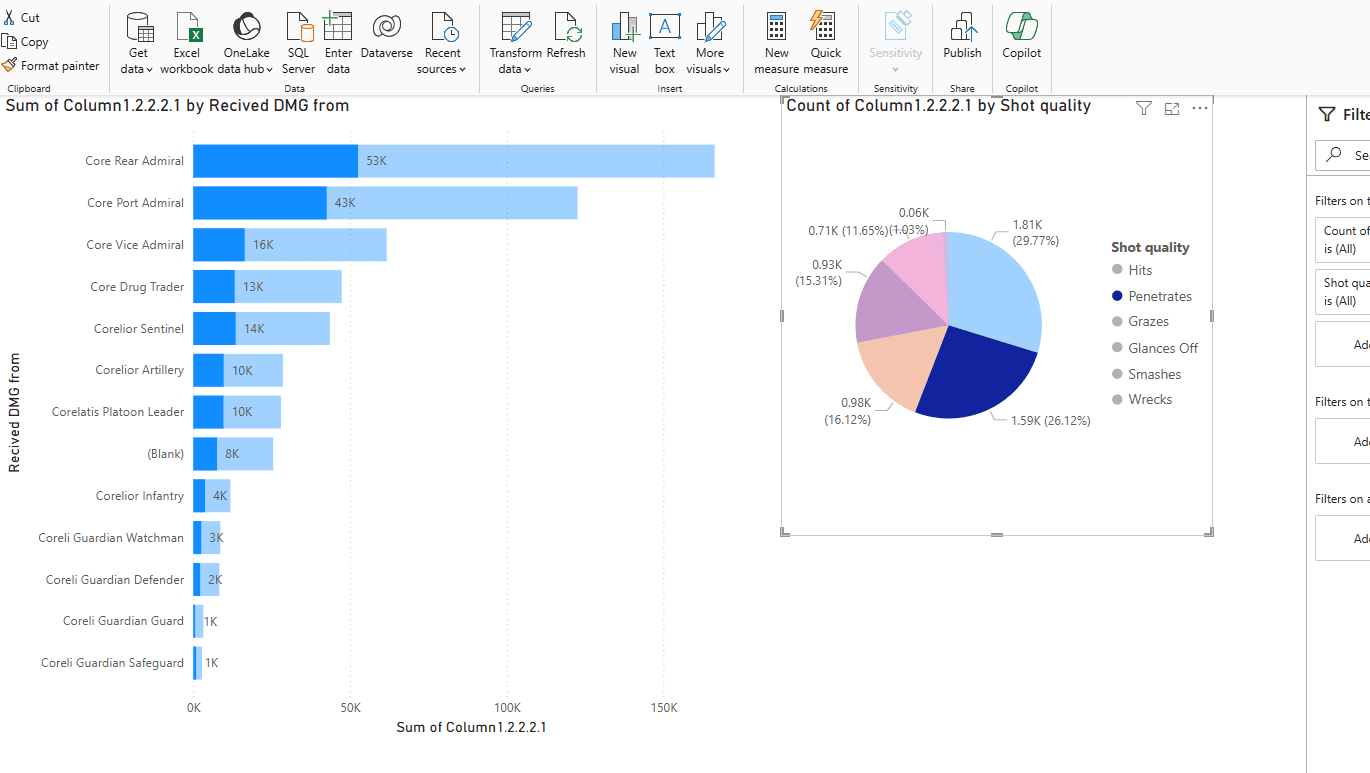
Task: Click the SQL Server icon
Action: (x=298, y=43)
